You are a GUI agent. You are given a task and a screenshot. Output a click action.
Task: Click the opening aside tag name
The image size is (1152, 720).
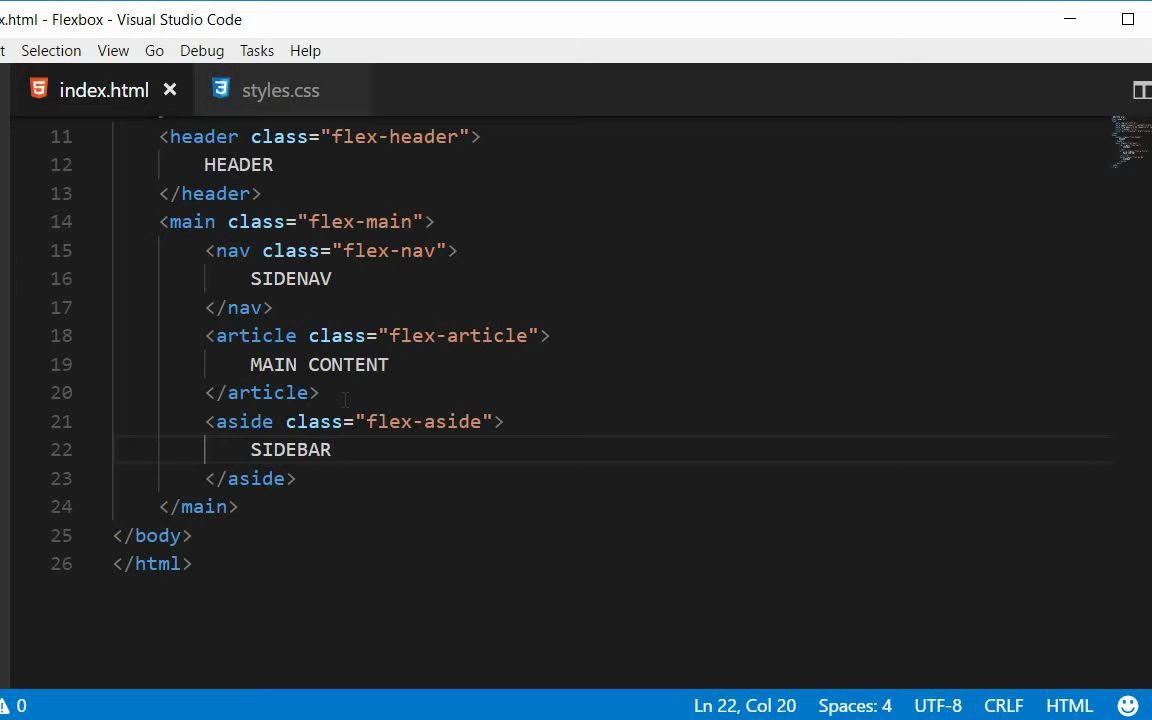(244, 422)
